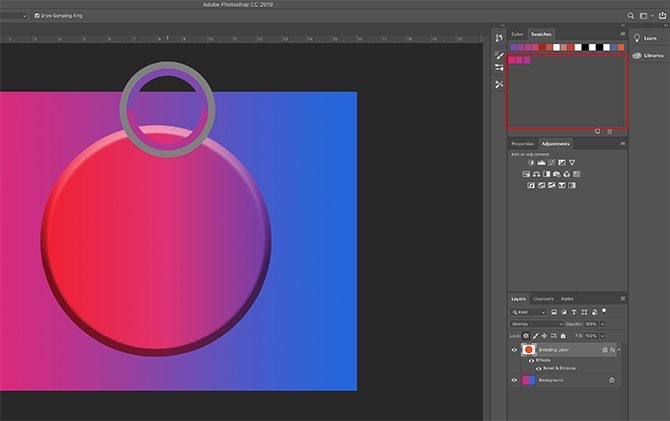670x421 pixels.
Task: Open the Properties tab
Action: [x=523, y=144]
